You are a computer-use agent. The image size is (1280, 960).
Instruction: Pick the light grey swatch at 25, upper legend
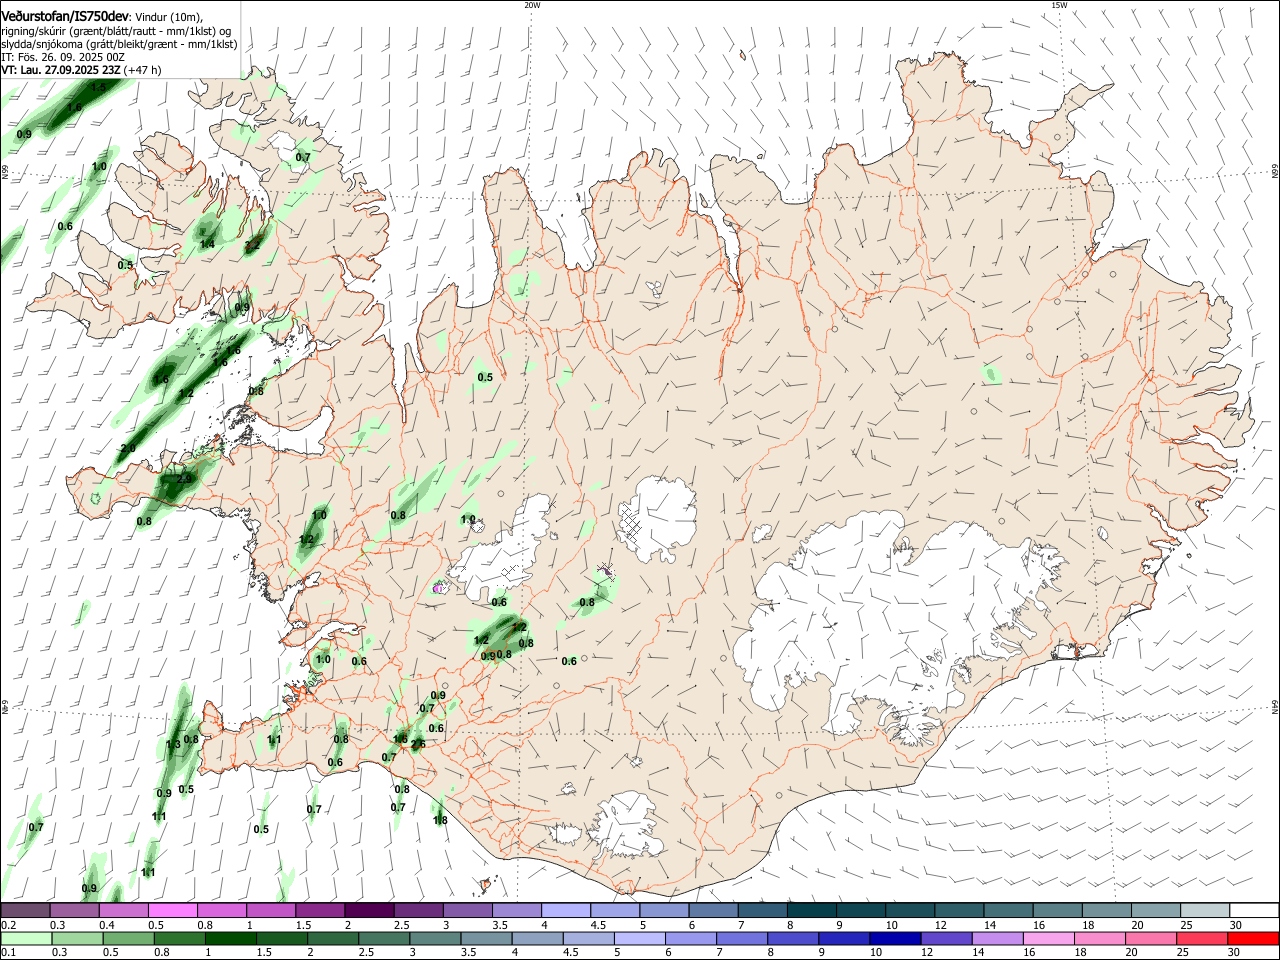click(x=1205, y=910)
